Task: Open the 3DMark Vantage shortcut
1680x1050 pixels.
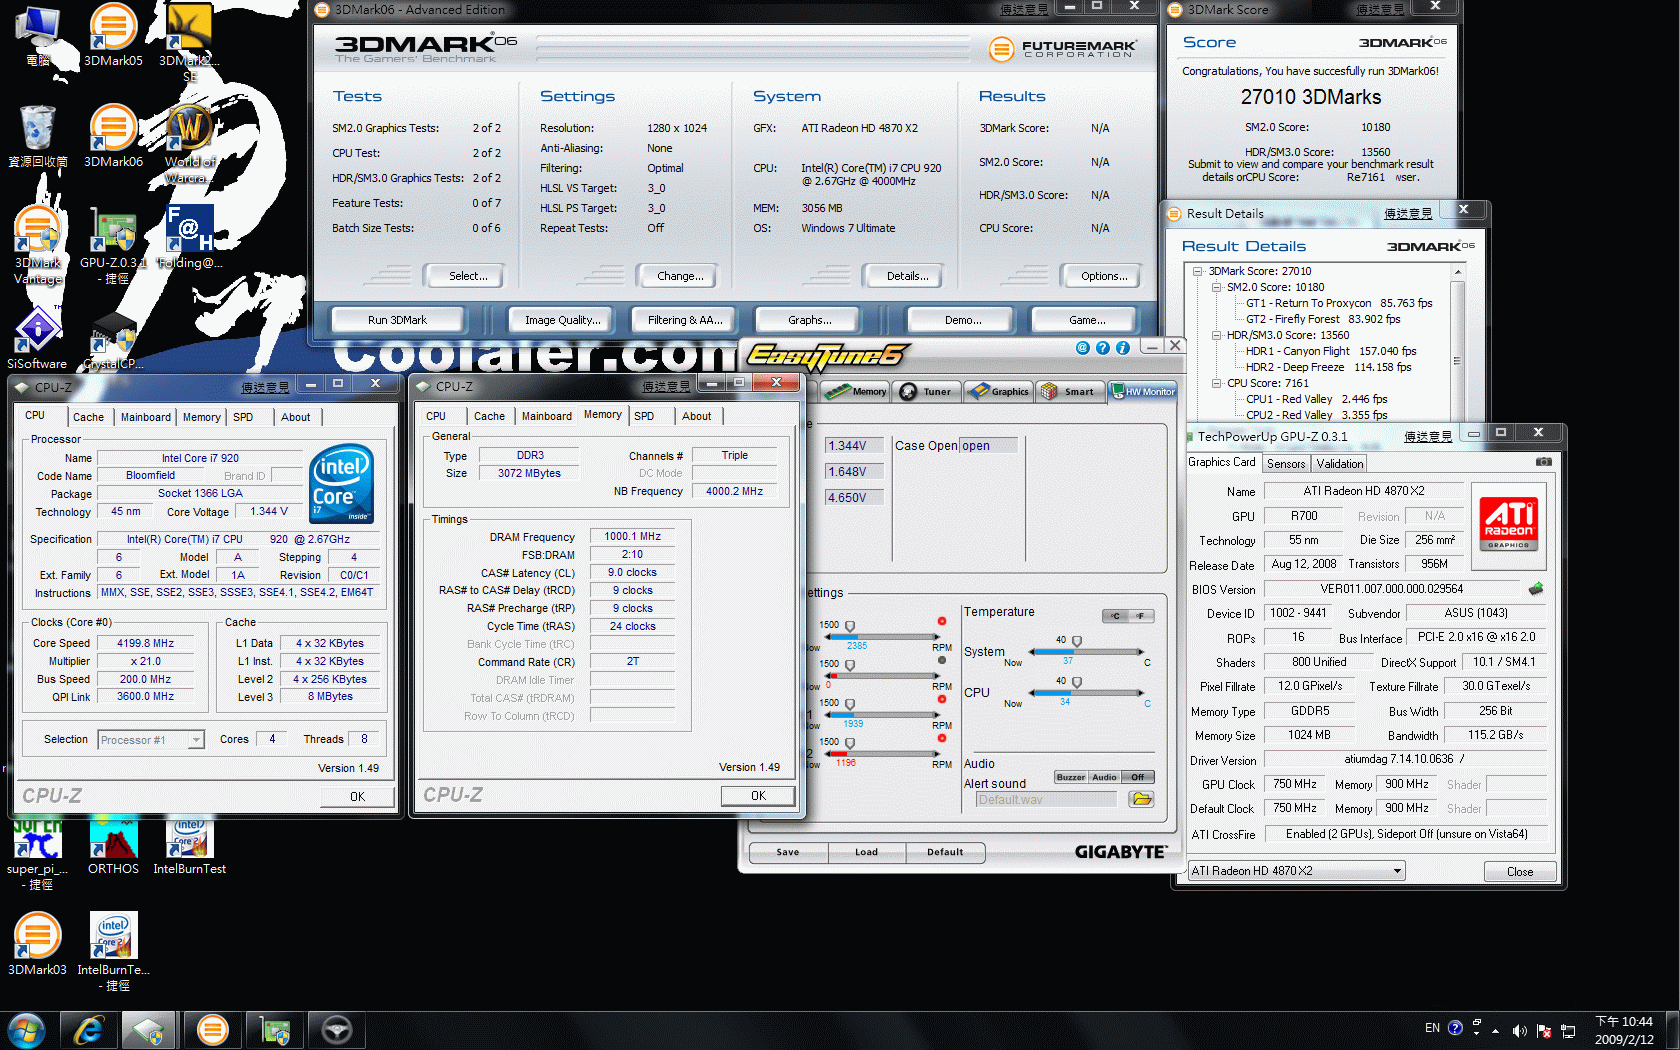Action: [38, 245]
